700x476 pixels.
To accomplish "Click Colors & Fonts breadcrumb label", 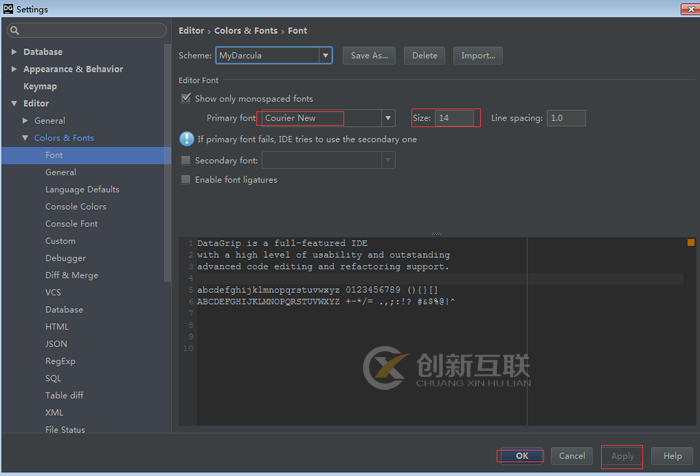I will 246,30.
